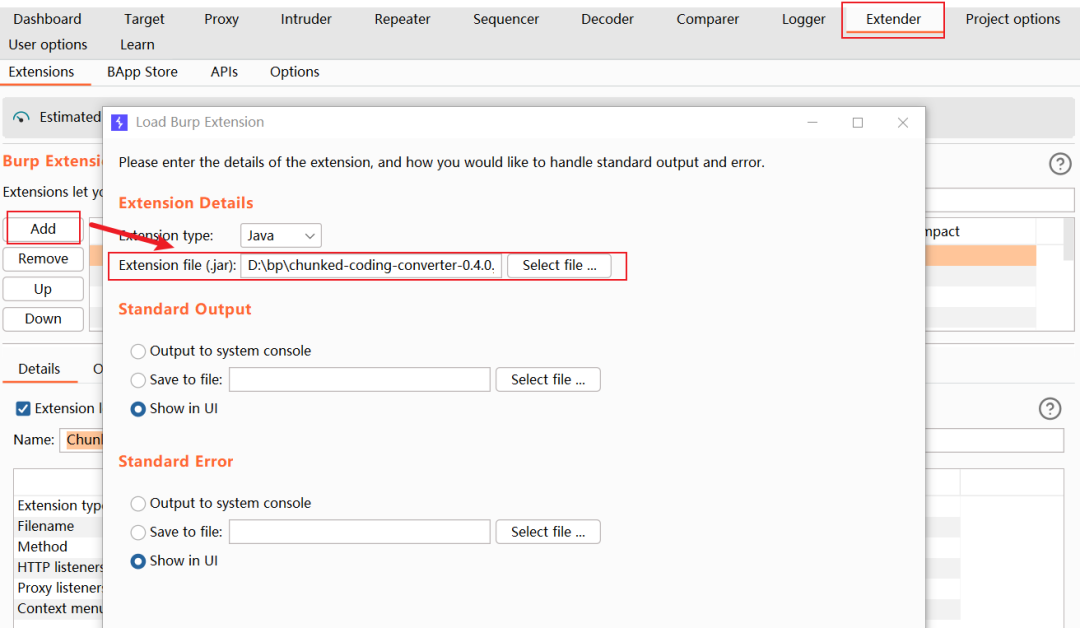Click the Extender tab

(893, 19)
